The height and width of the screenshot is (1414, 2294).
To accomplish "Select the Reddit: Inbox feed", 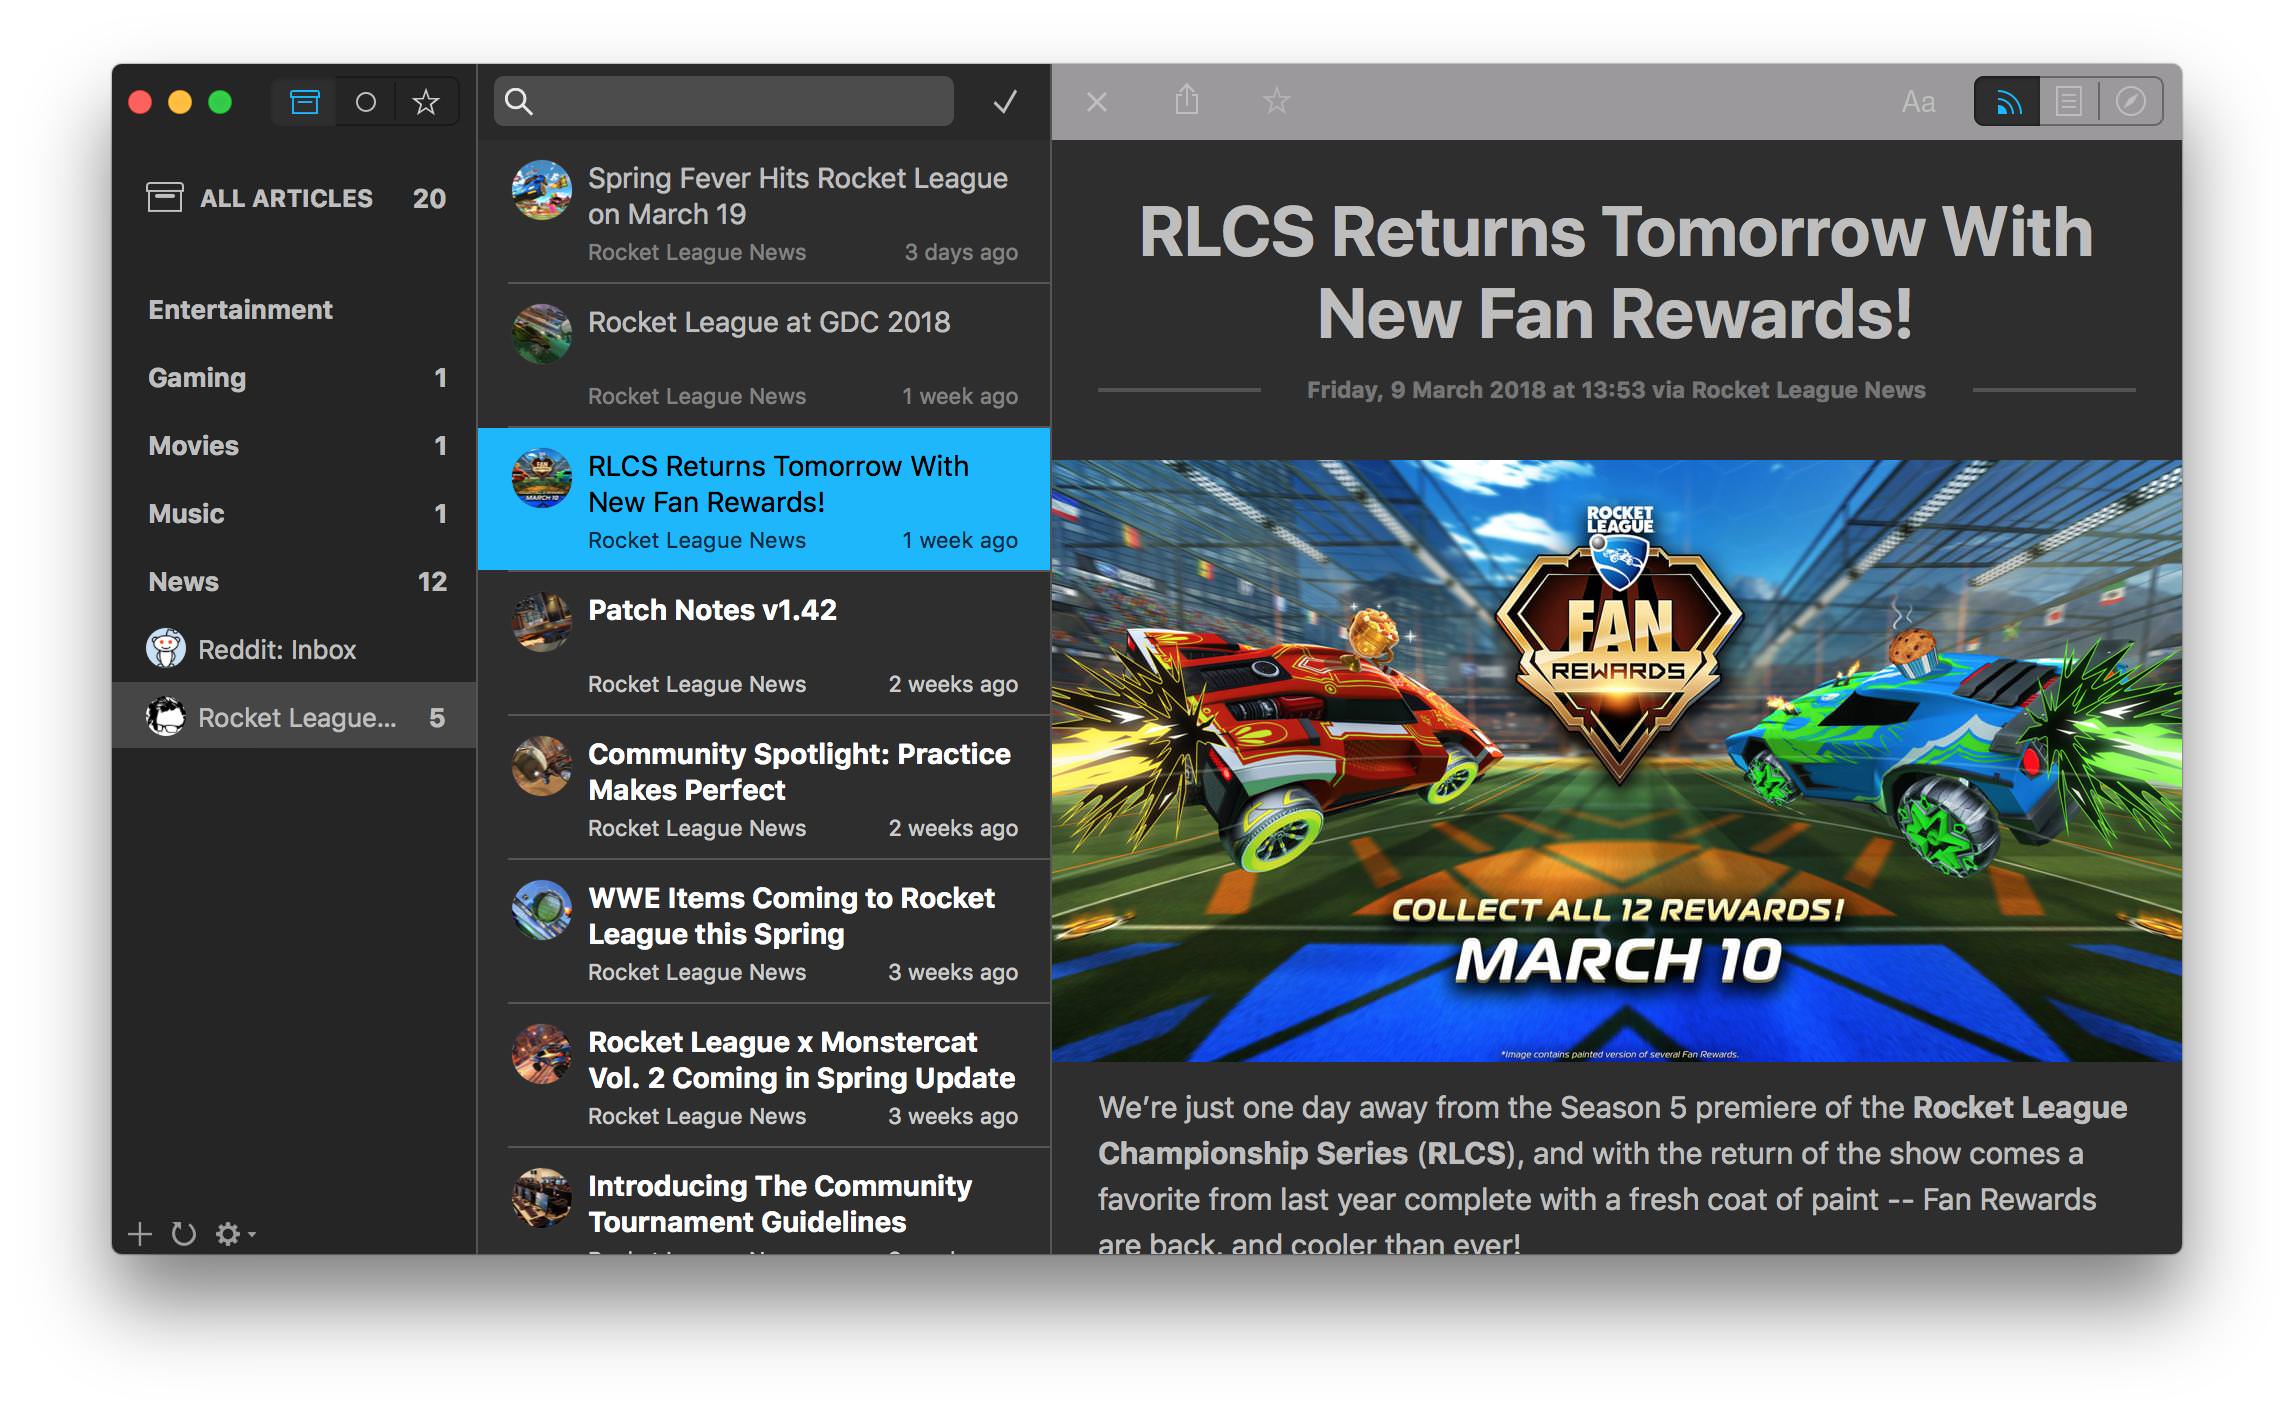I will pyautogui.click(x=295, y=650).
